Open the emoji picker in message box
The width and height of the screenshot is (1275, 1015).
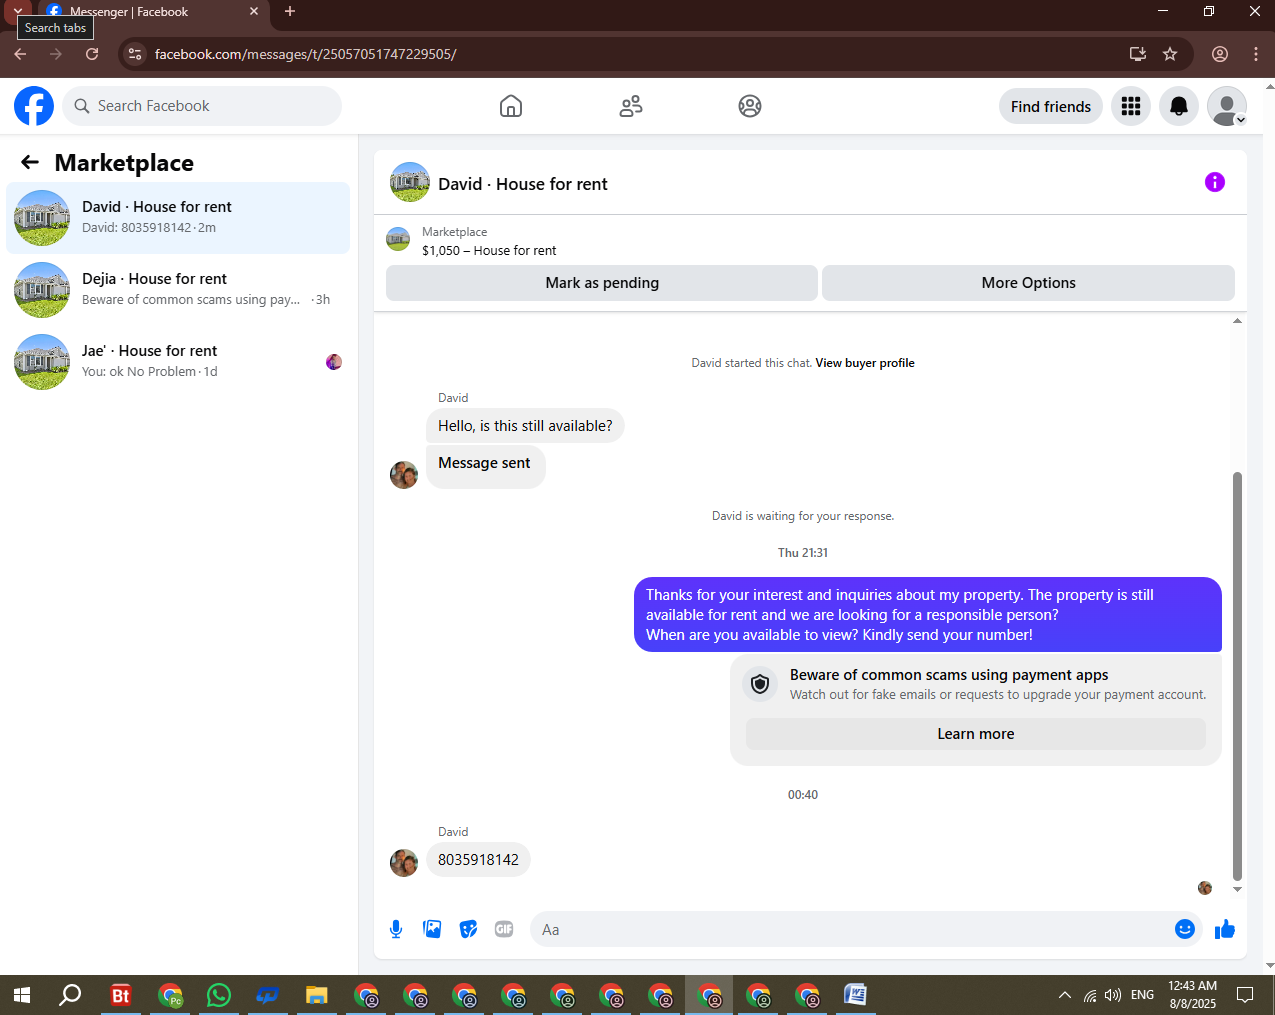click(1185, 929)
